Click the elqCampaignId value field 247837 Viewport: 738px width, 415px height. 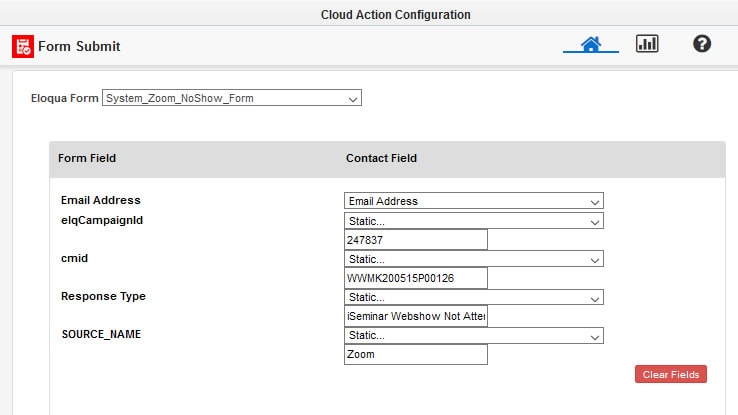[x=415, y=240]
